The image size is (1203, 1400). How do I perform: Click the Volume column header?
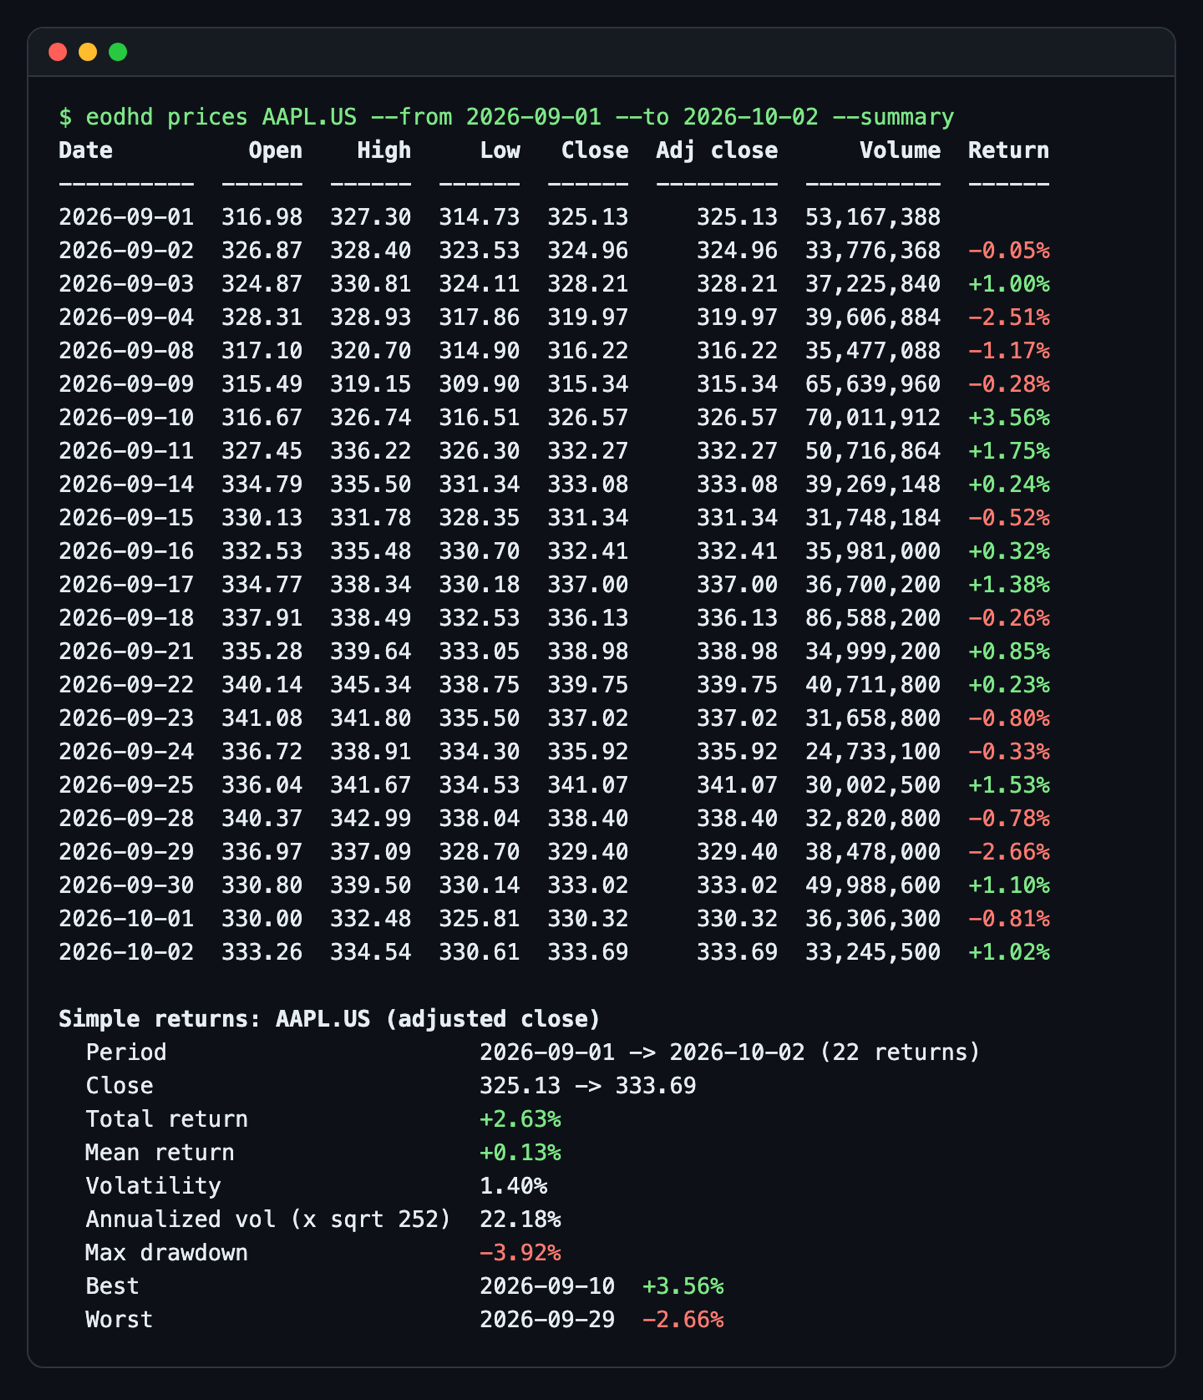(900, 150)
